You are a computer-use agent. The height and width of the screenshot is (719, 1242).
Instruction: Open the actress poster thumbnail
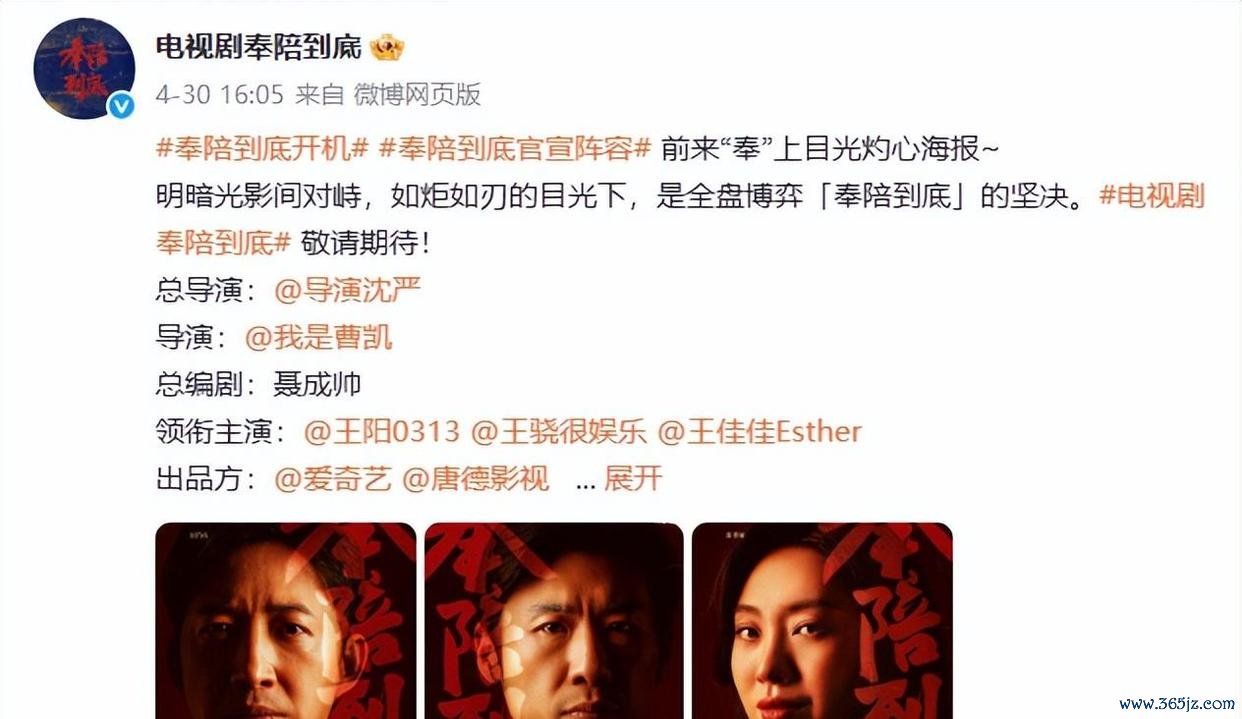tap(822, 620)
